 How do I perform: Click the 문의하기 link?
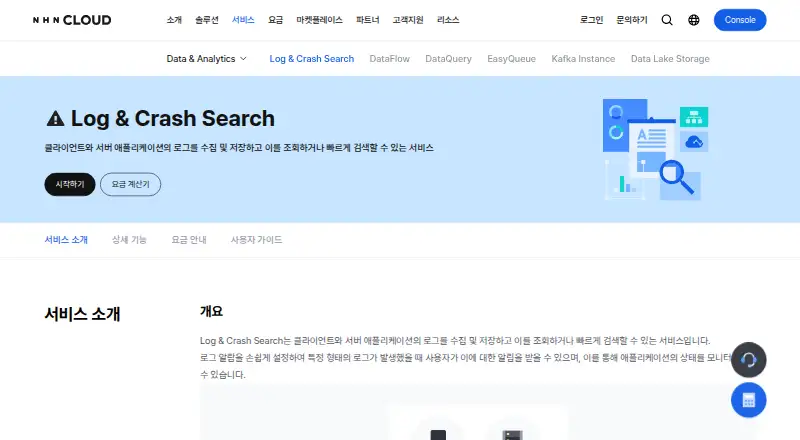[x=632, y=20]
